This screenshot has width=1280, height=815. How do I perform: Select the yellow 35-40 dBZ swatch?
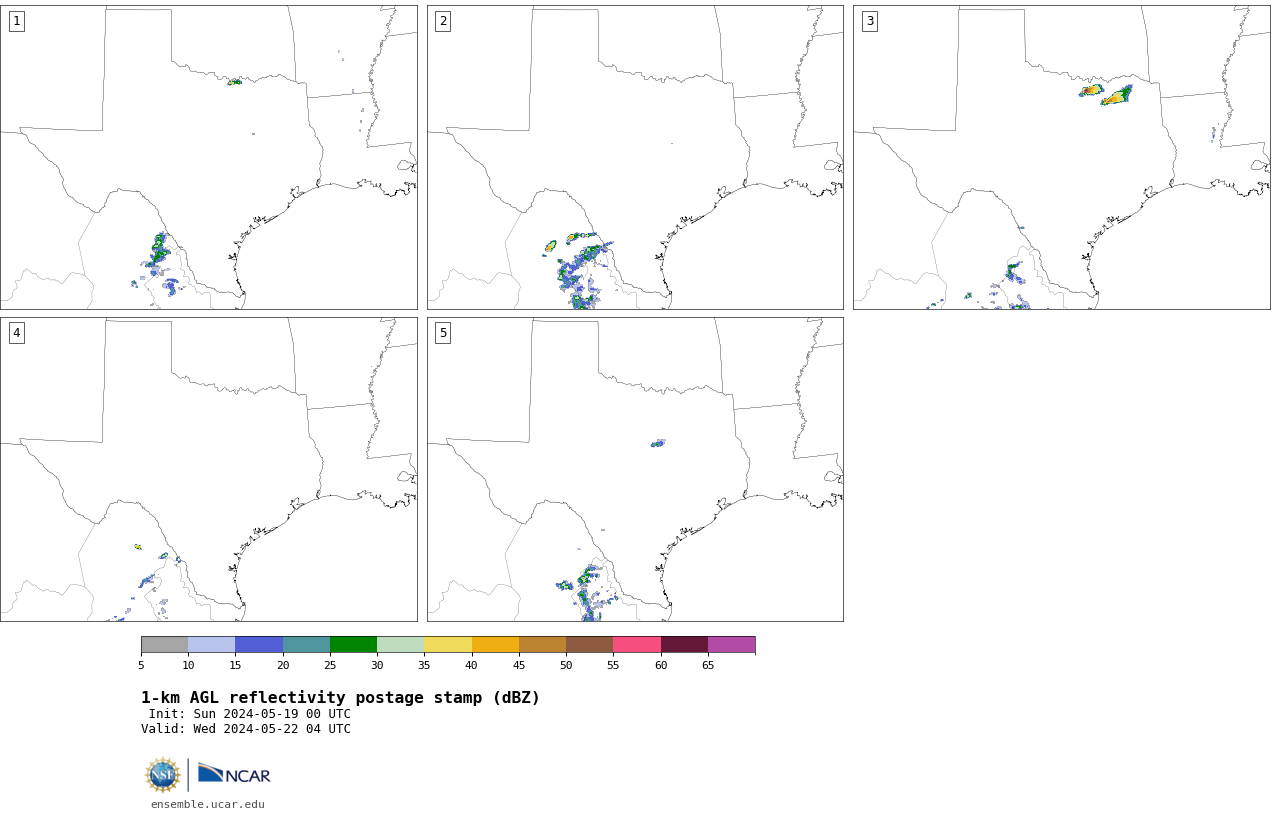click(448, 645)
